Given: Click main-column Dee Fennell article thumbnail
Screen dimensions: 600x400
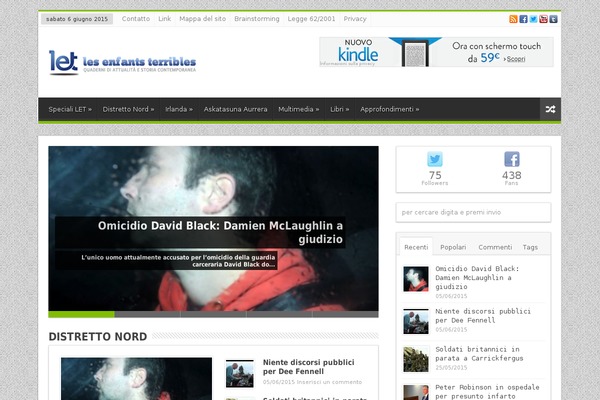Looking at the screenshot, I should pyautogui.click(x=240, y=374).
